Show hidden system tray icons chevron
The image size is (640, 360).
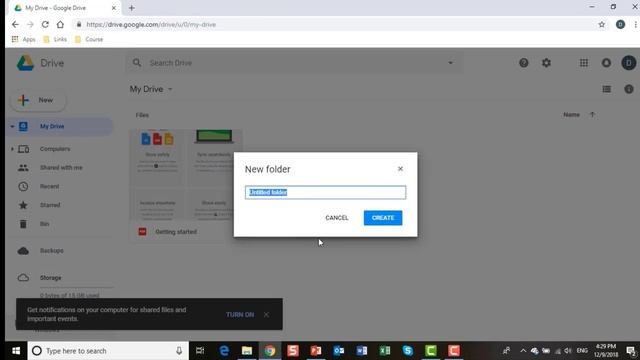(x=523, y=351)
